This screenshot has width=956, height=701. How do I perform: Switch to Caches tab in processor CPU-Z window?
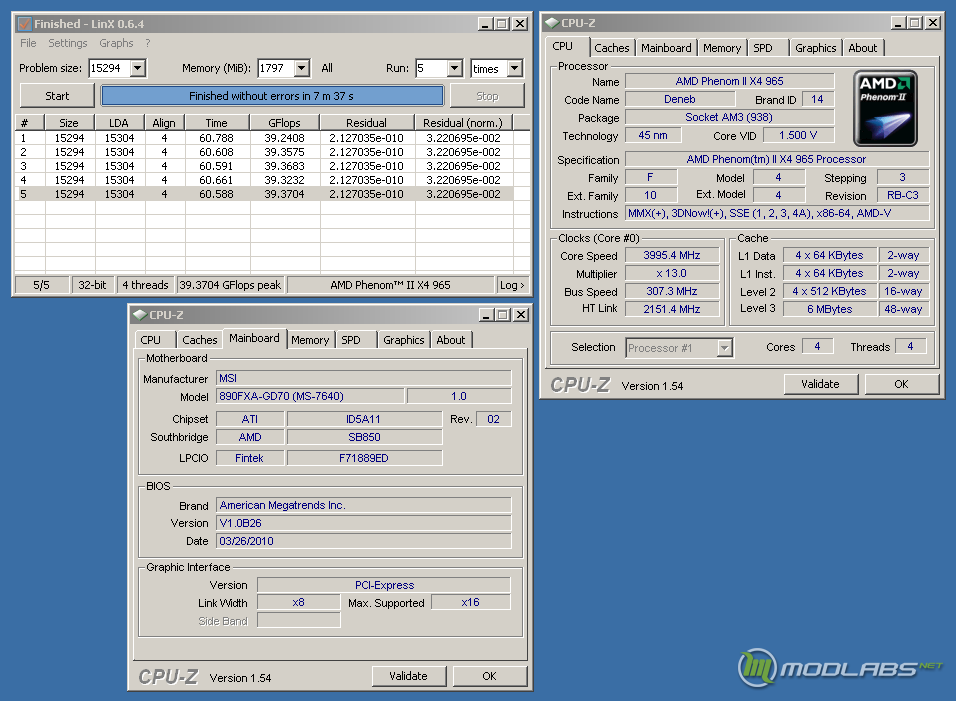612,48
